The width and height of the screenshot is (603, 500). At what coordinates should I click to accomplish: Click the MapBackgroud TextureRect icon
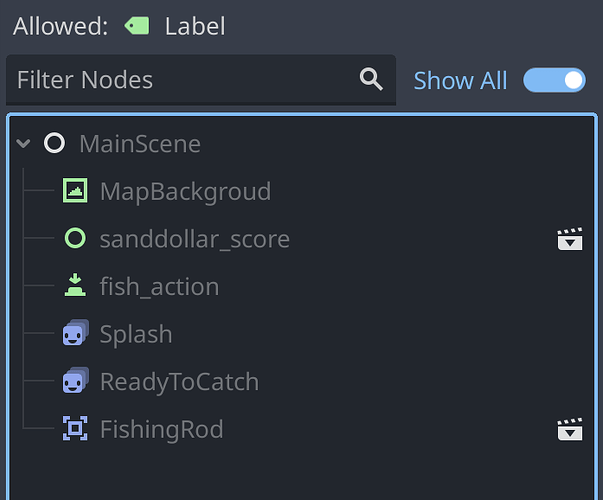pos(75,190)
